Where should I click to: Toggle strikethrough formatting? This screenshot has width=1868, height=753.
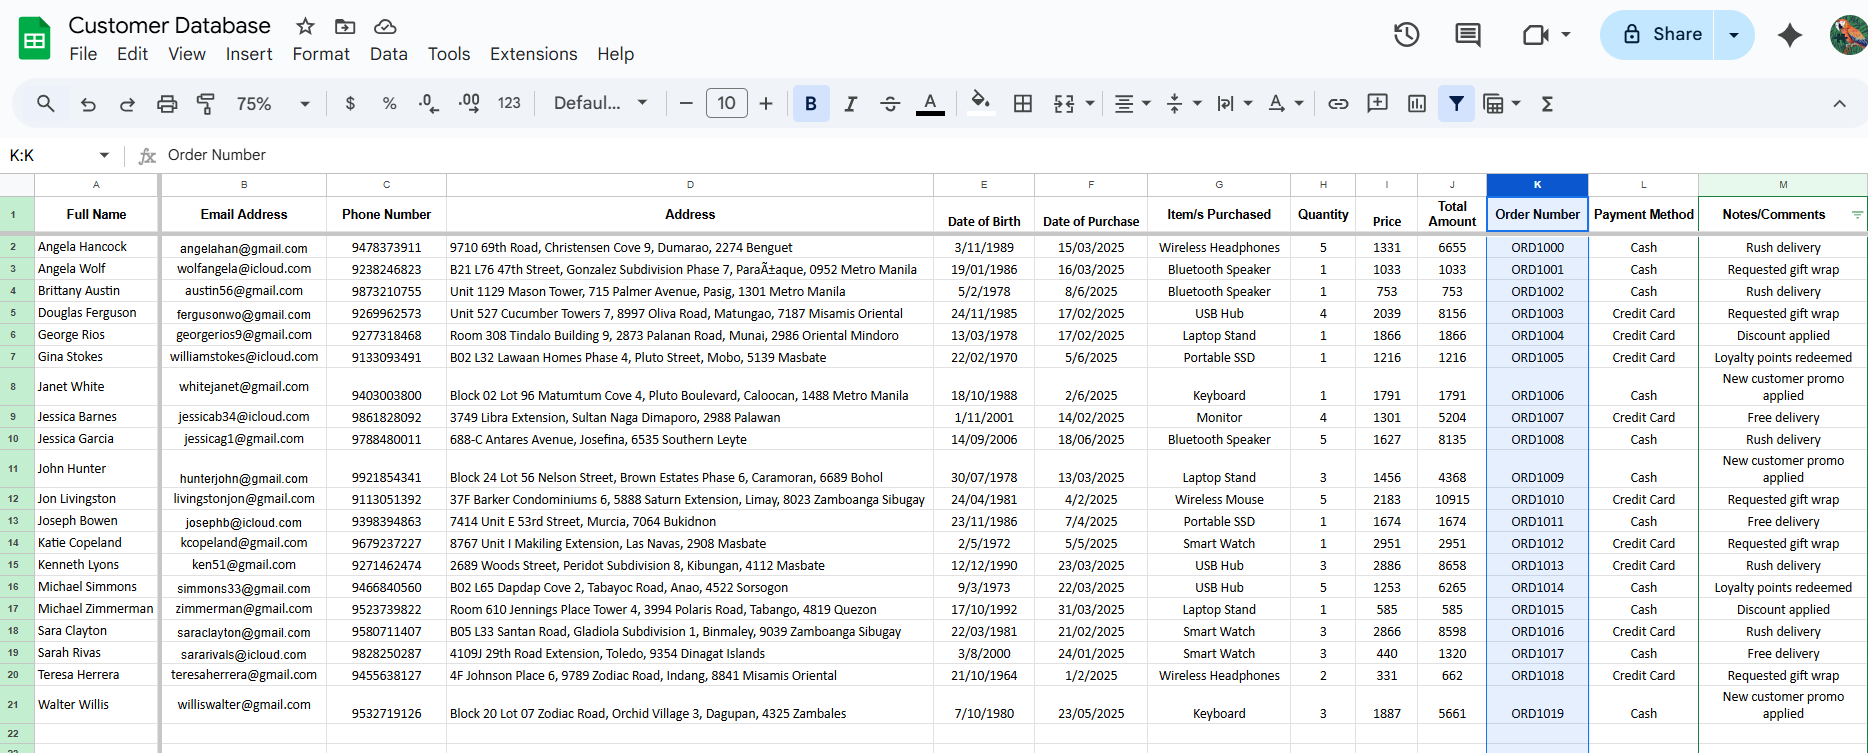890,103
